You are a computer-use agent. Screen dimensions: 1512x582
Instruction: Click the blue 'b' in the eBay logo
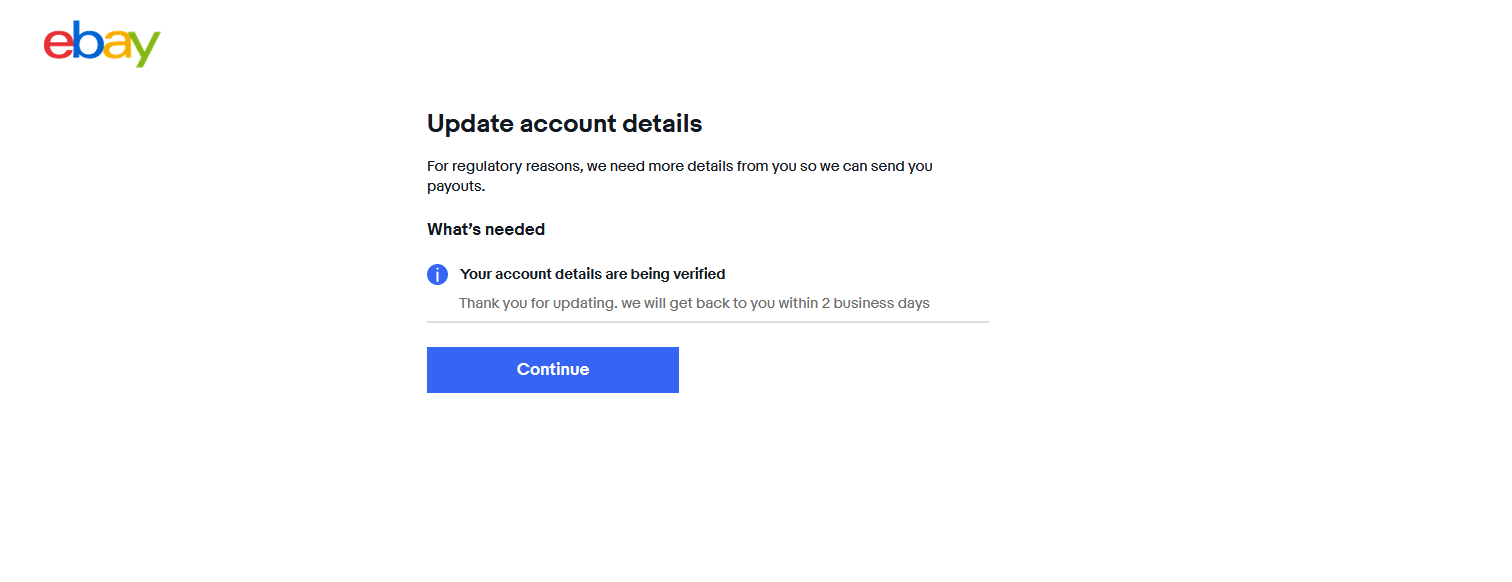[87, 42]
